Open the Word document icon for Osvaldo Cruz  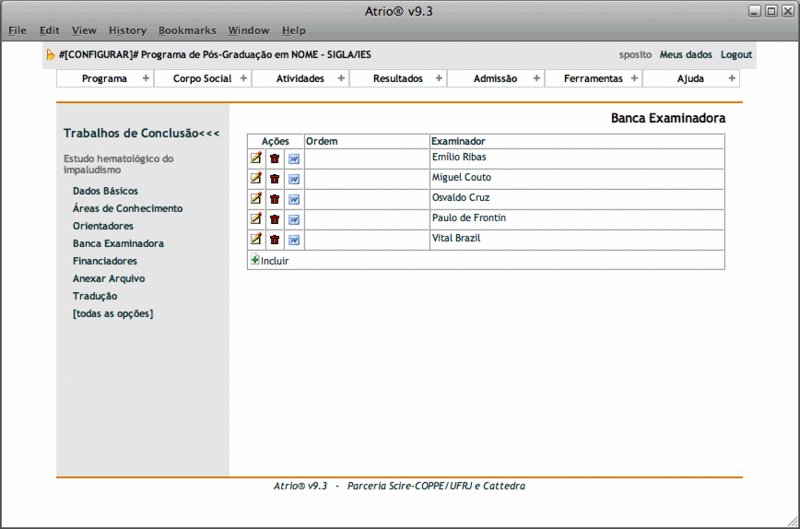coord(294,199)
